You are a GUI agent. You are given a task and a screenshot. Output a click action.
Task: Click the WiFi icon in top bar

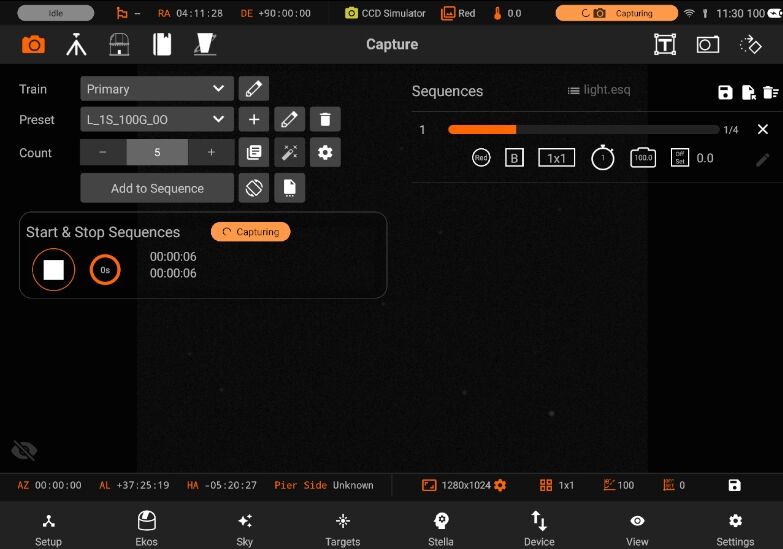[689, 13]
